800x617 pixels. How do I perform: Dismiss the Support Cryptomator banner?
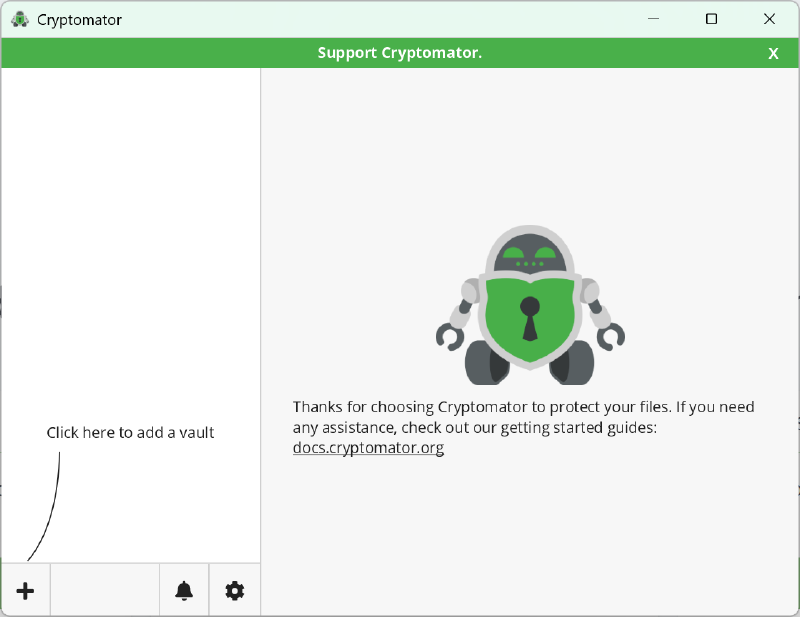coord(773,53)
